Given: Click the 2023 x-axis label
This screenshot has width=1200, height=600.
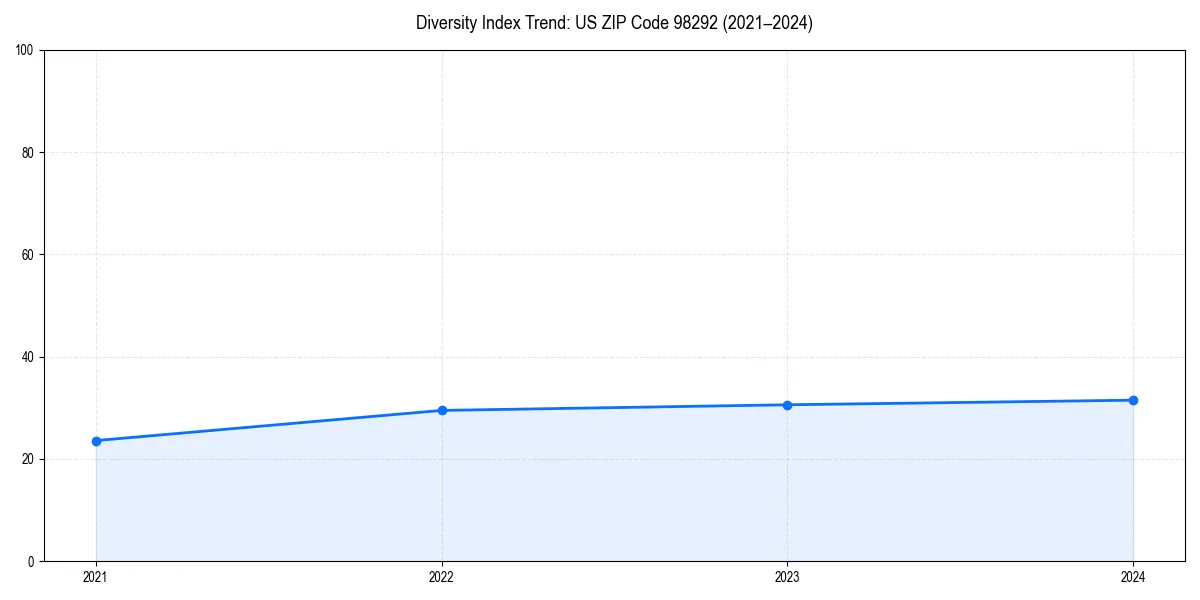Looking at the screenshot, I should click(788, 577).
